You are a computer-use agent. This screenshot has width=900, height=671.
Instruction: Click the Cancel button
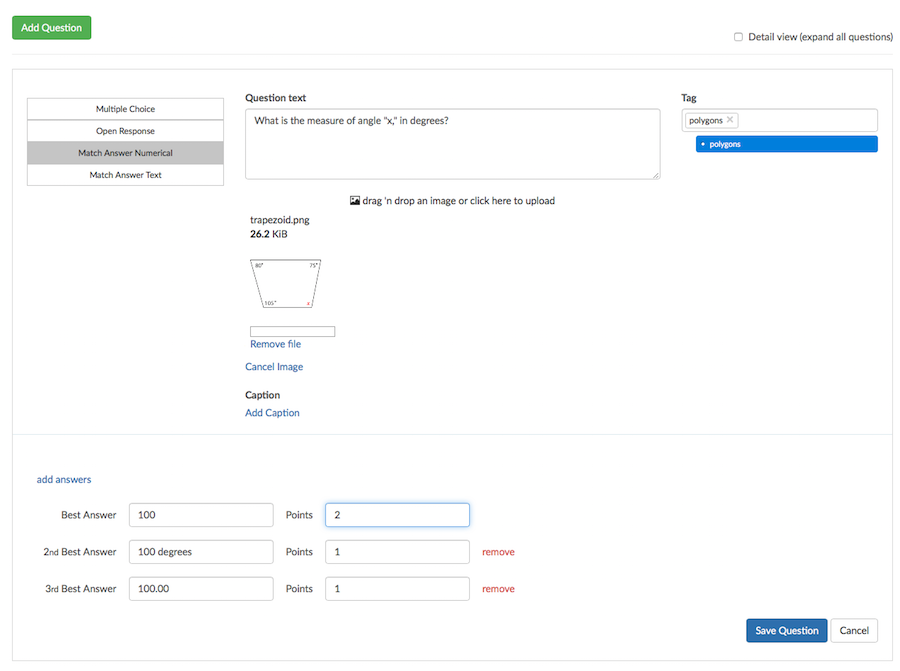pyautogui.click(x=854, y=630)
